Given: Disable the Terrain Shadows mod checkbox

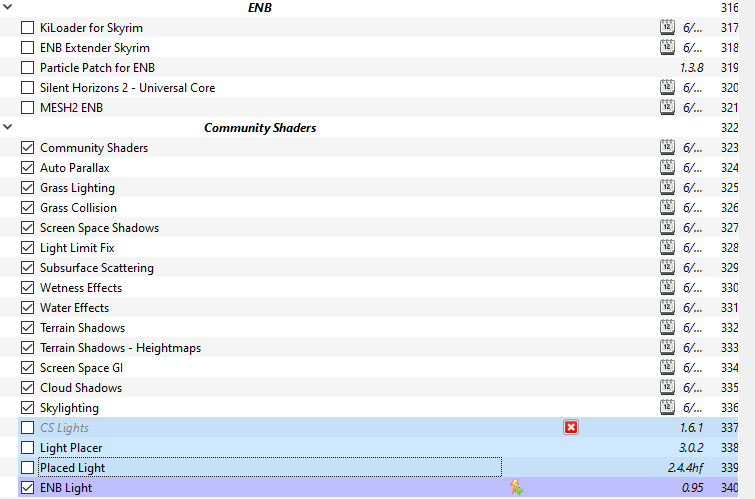Looking at the screenshot, I should click(x=27, y=328).
